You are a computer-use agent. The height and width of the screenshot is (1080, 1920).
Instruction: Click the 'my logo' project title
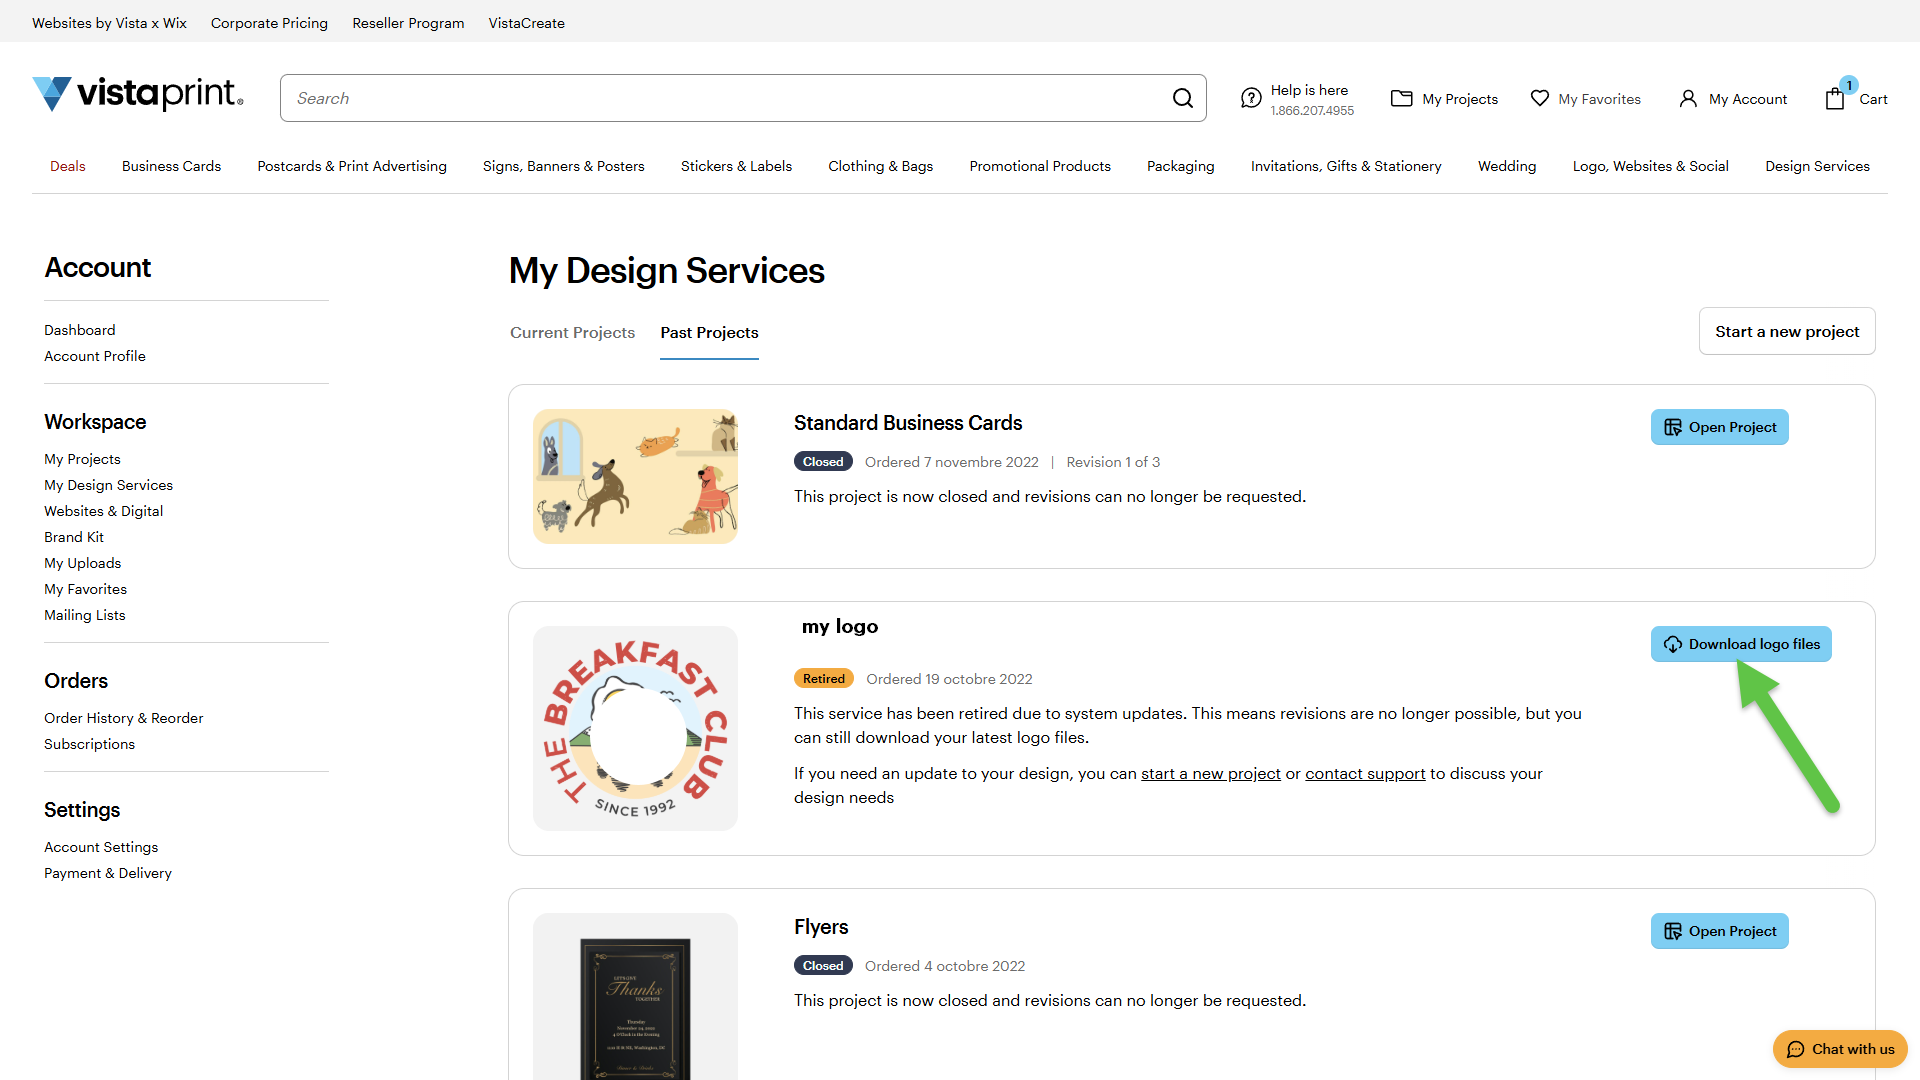pyautogui.click(x=840, y=627)
